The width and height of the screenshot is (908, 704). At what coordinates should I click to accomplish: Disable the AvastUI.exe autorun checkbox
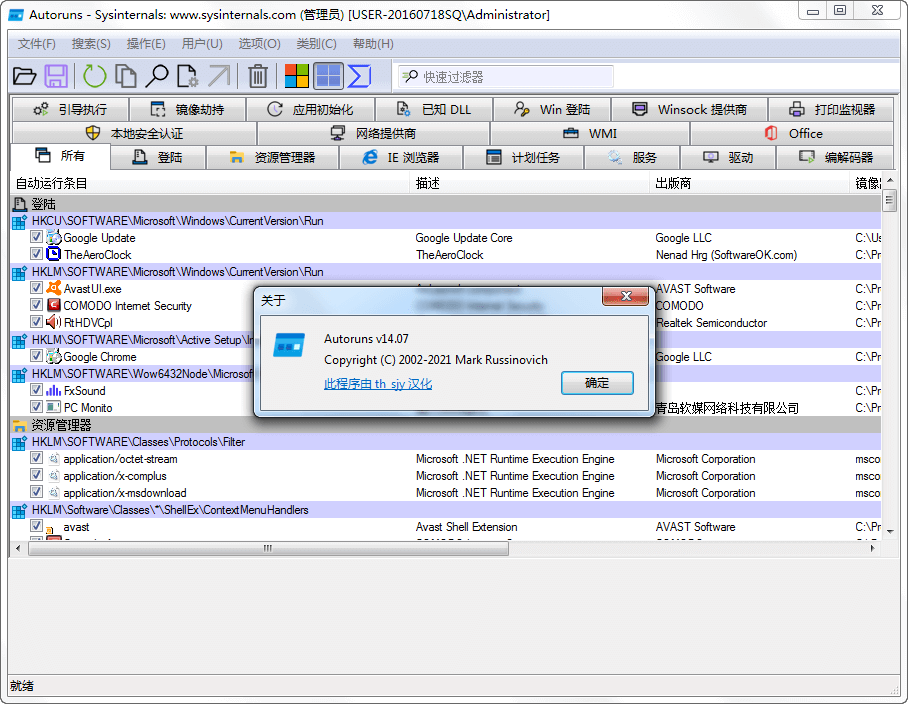click(x=36, y=288)
